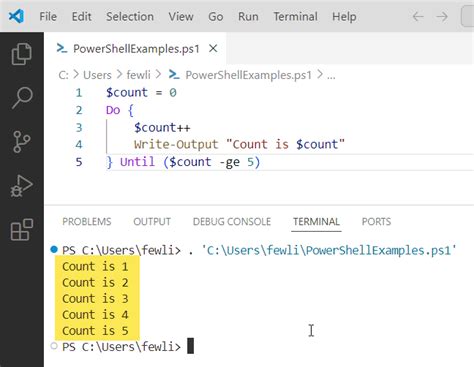Select the PowerShellExamples.ps1 editor tab
This screenshot has width=474, height=367.
[x=136, y=49]
